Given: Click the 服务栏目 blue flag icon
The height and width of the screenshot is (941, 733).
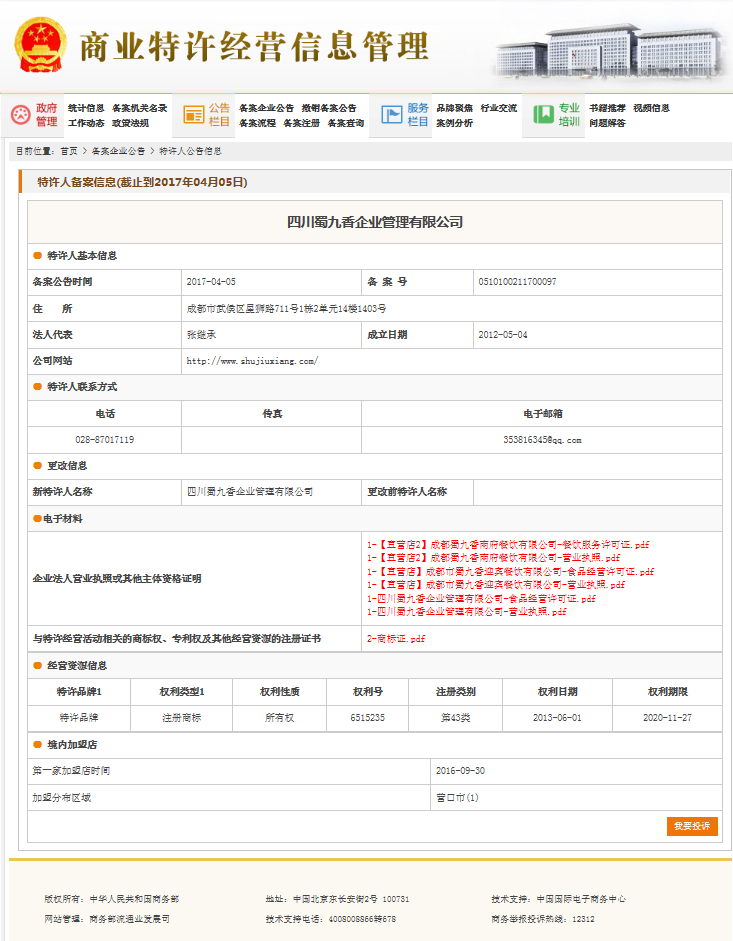Looking at the screenshot, I should (x=391, y=115).
